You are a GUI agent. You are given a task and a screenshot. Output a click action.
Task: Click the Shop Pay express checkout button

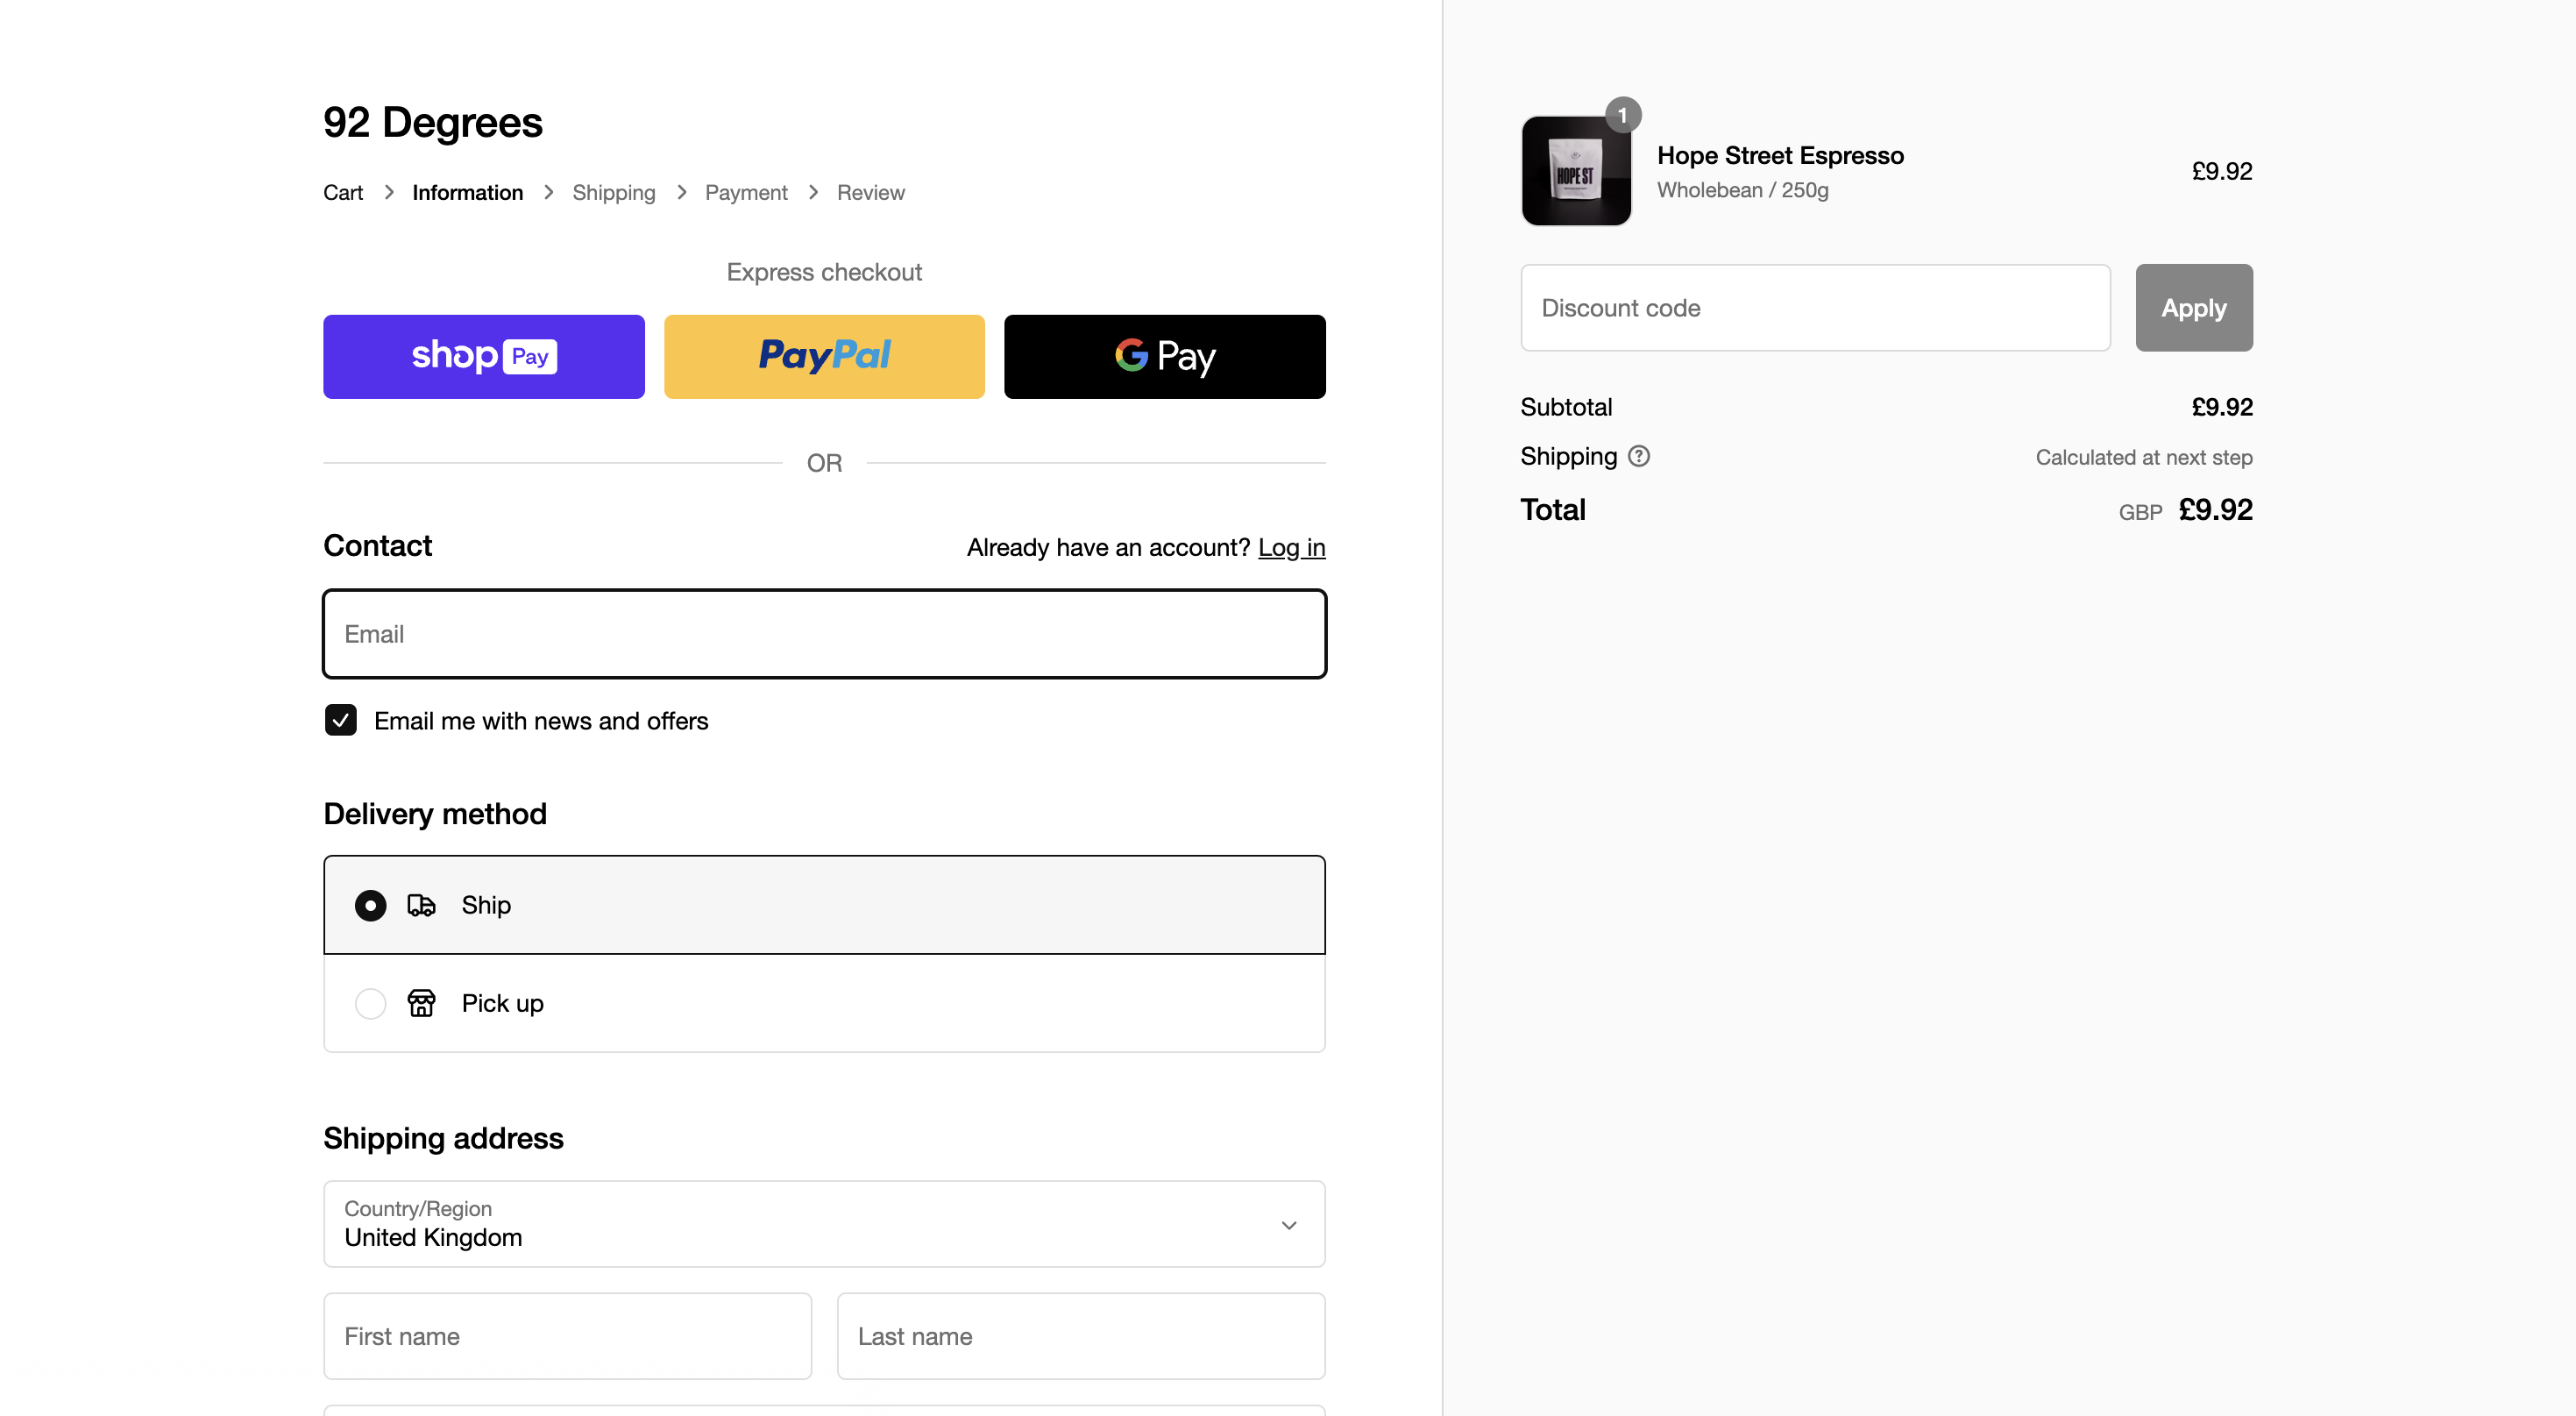tap(483, 356)
